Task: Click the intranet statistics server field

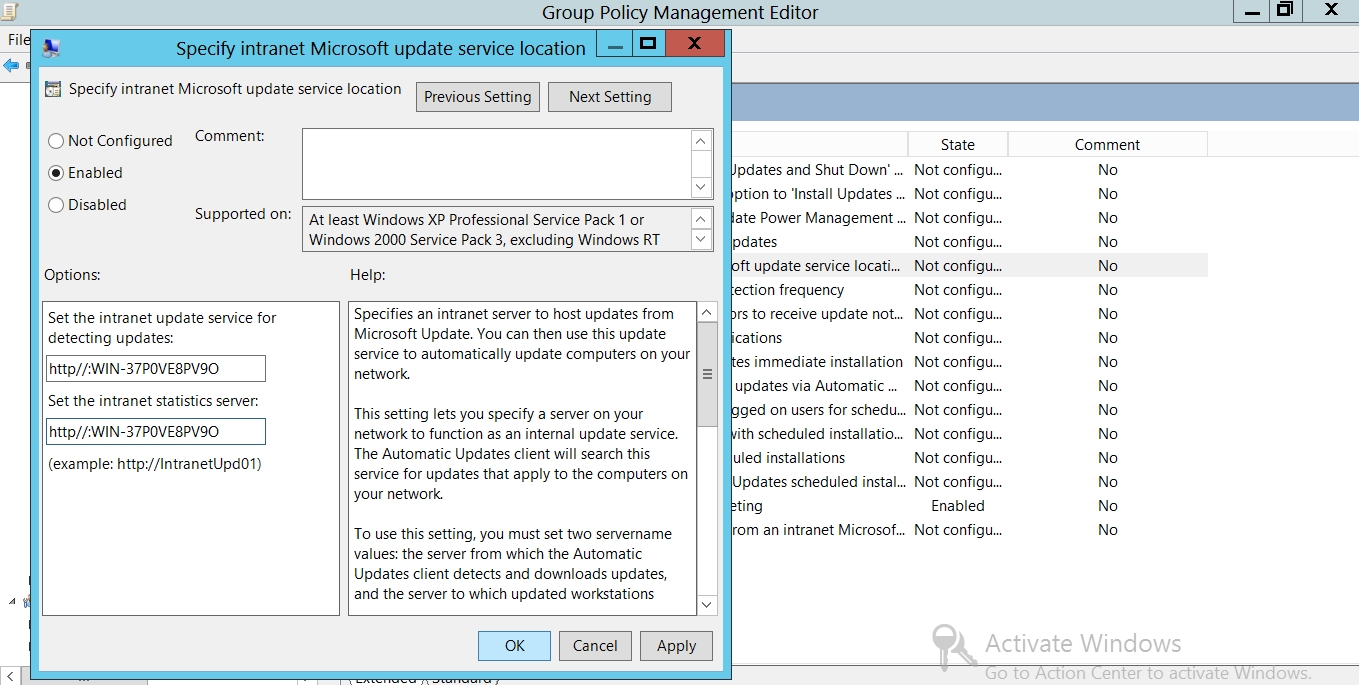Action: [156, 432]
